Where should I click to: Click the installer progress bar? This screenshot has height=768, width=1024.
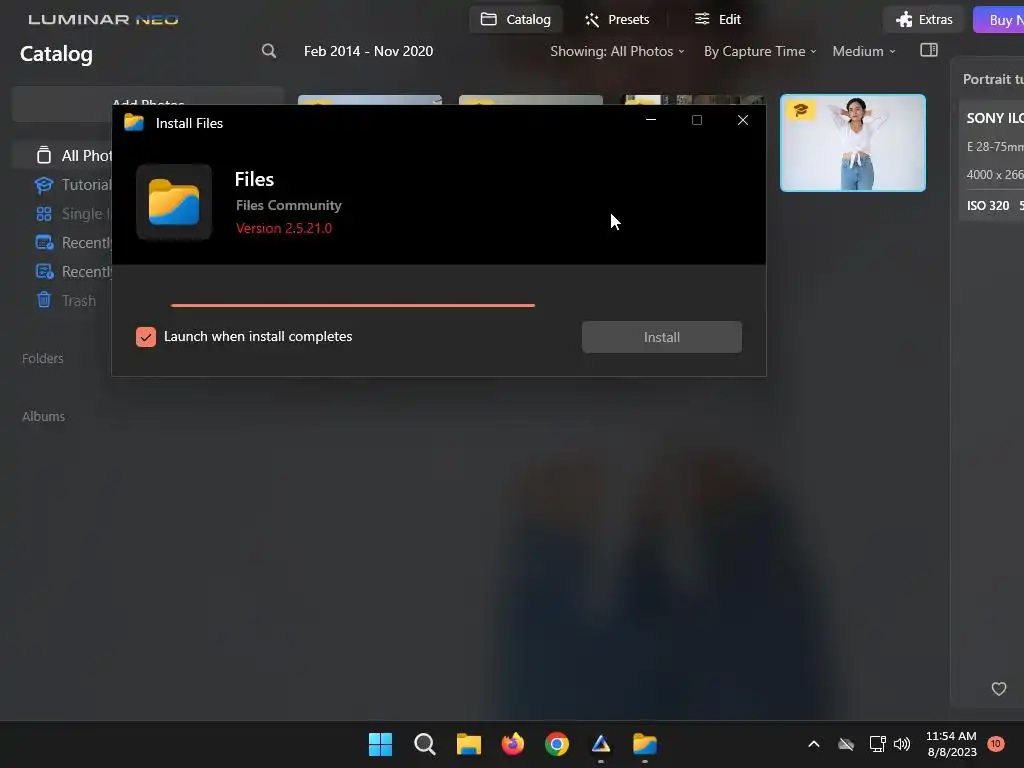point(353,305)
